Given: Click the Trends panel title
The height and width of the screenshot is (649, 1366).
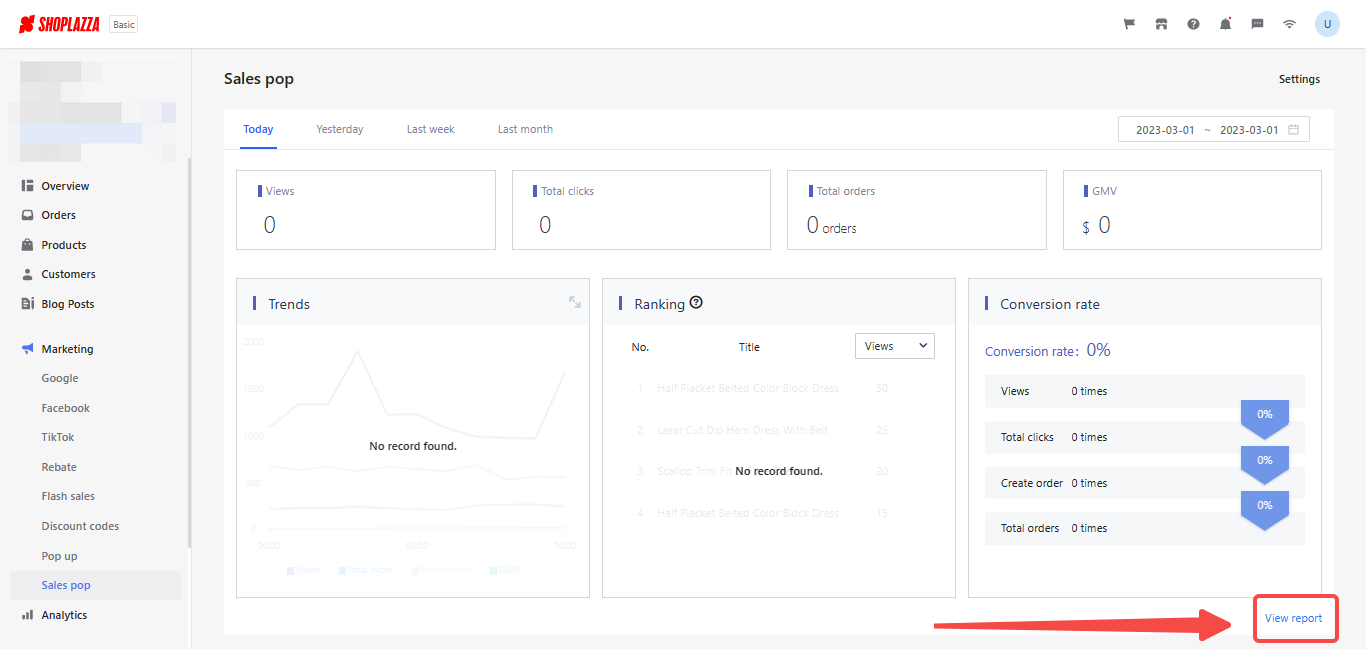Looking at the screenshot, I should 289,304.
